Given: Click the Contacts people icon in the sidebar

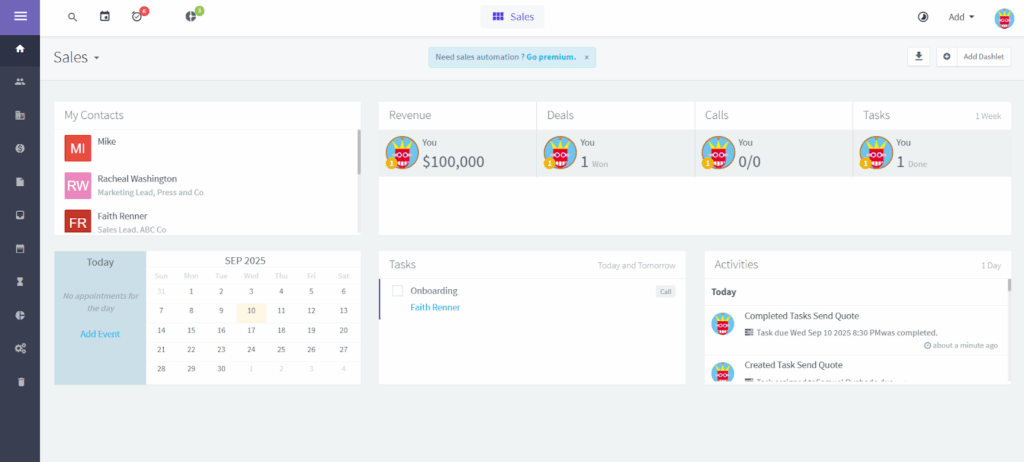Looking at the screenshot, I should coord(20,82).
